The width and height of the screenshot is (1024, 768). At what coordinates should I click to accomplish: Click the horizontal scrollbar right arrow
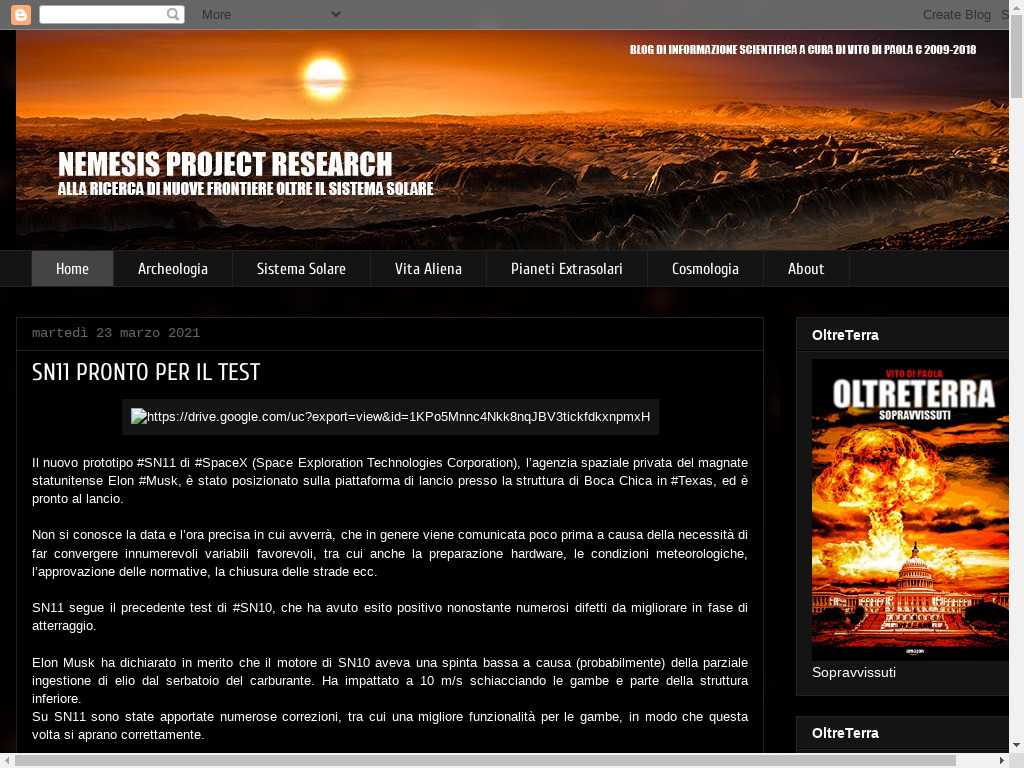1001,761
